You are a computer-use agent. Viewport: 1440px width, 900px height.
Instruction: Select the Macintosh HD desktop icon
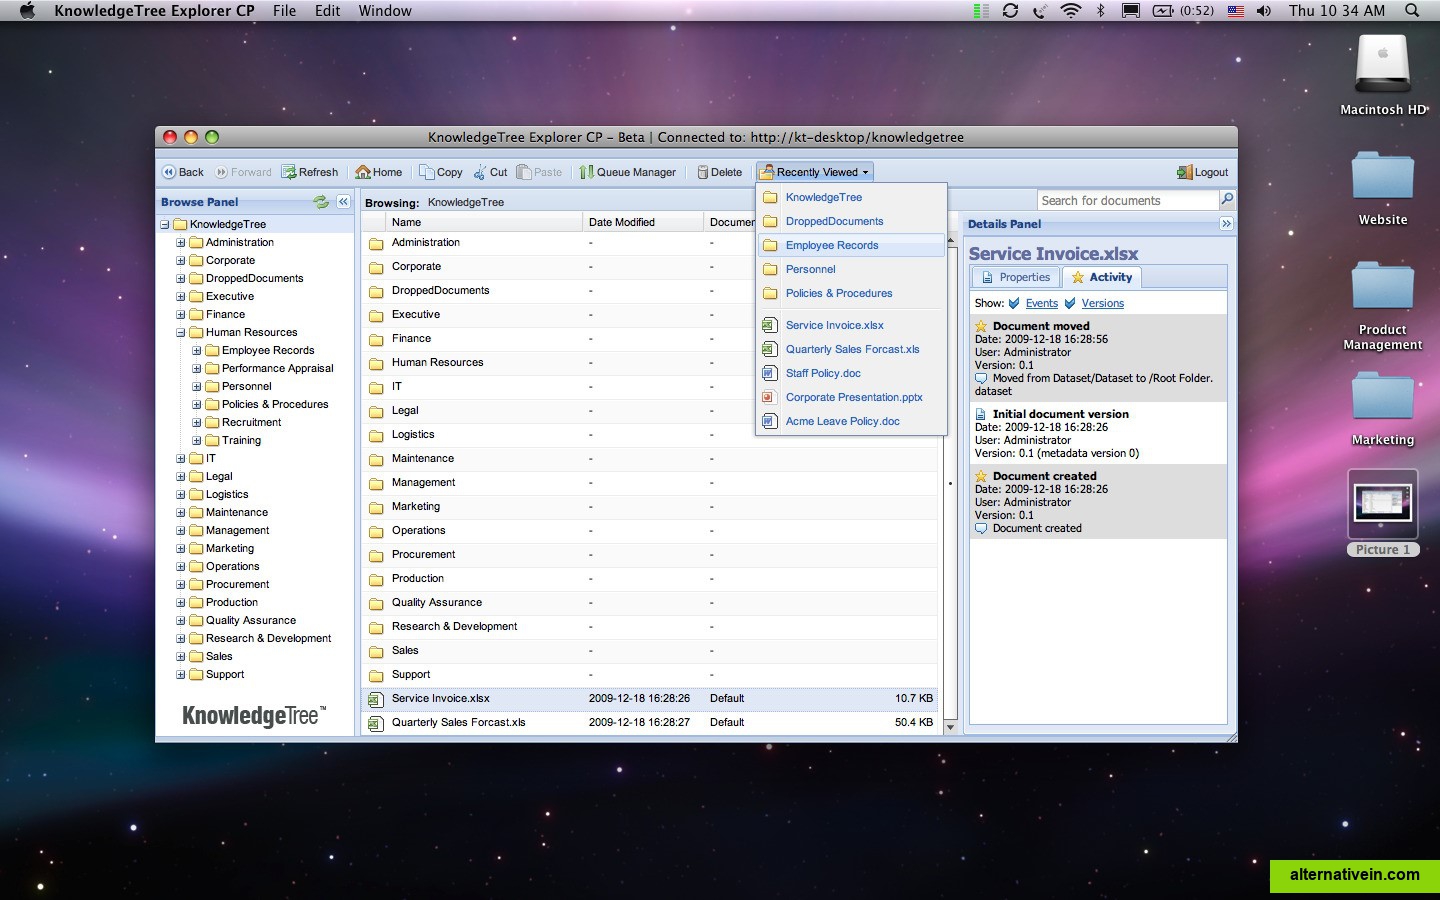click(1383, 75)
